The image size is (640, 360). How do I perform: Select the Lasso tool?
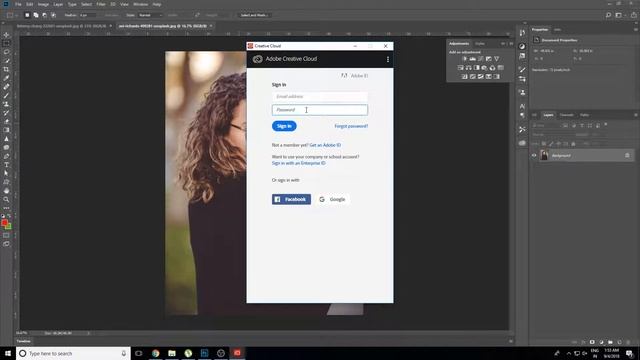(6, 52)
